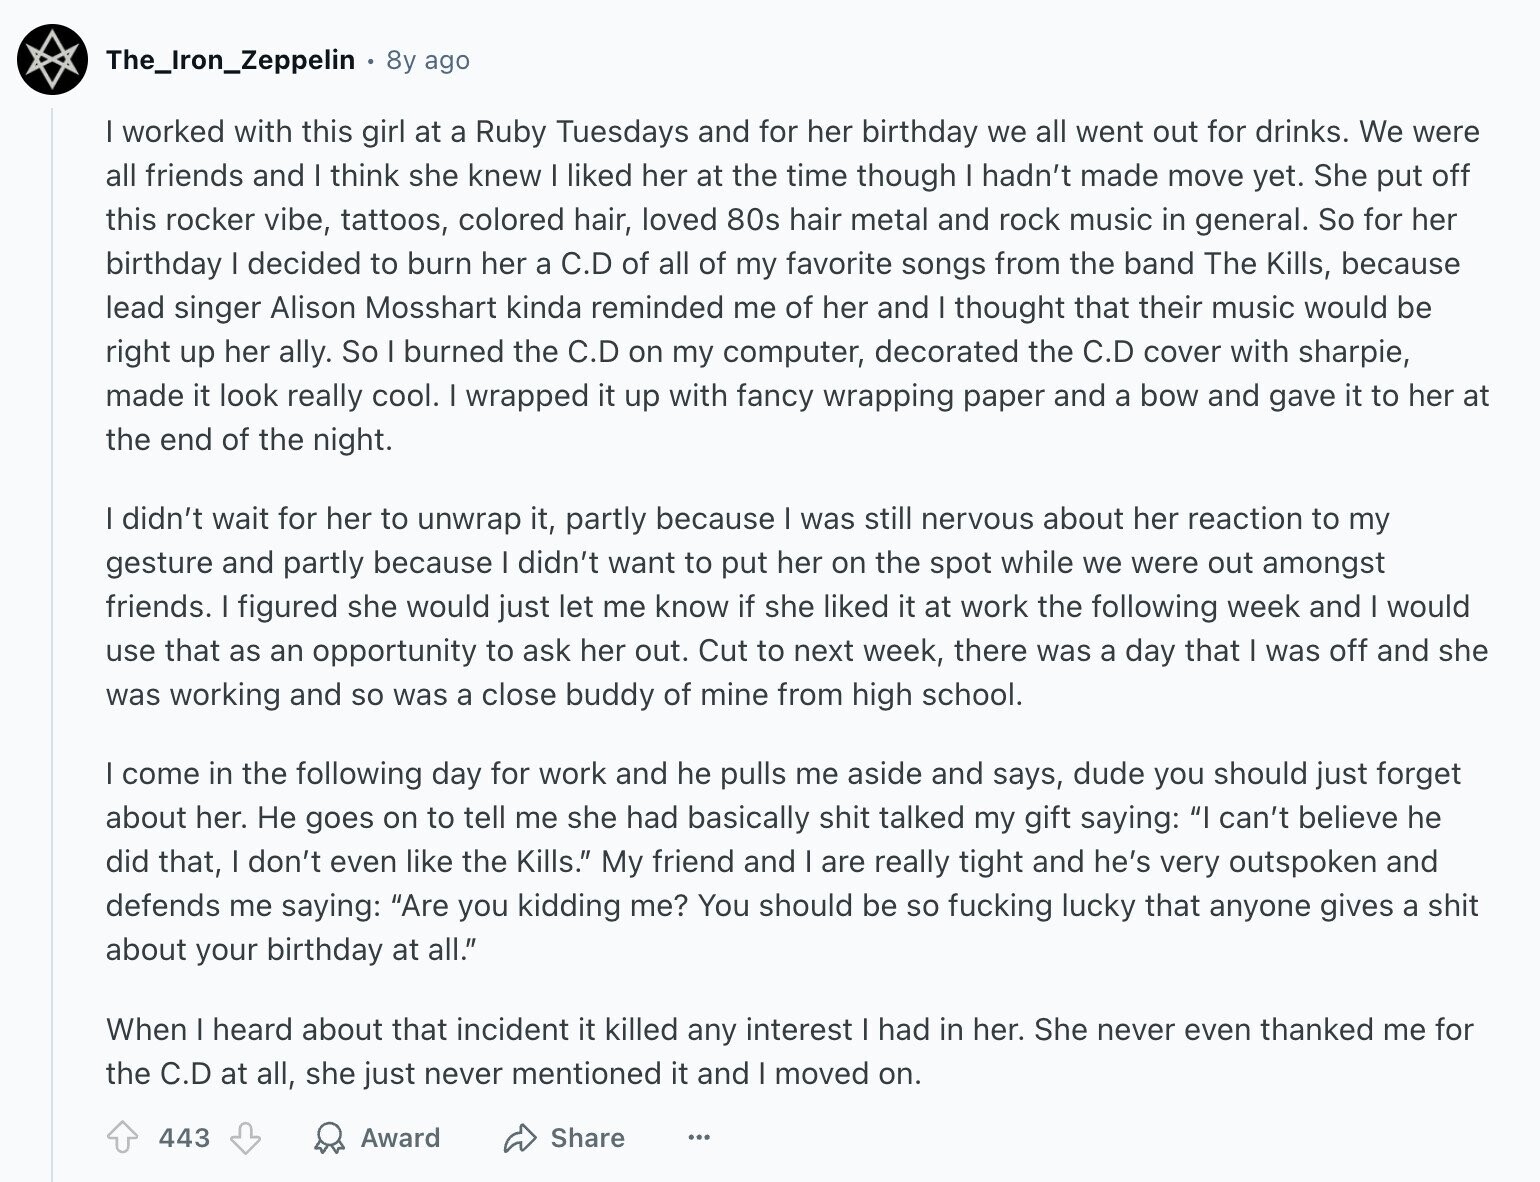
Task: Upvote the comment by The_Iron_Zeppelin
Action: pyautogui.click(x=122, y=1138)
